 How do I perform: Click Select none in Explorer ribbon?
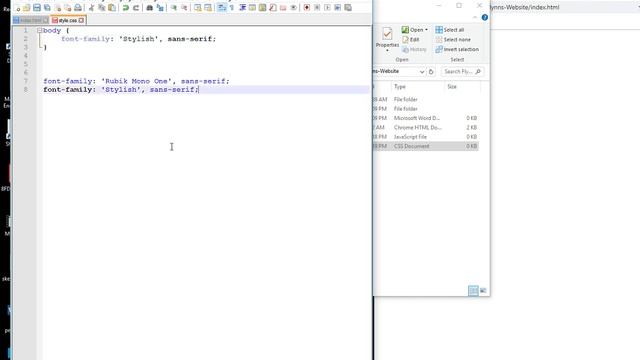point(453,40)
